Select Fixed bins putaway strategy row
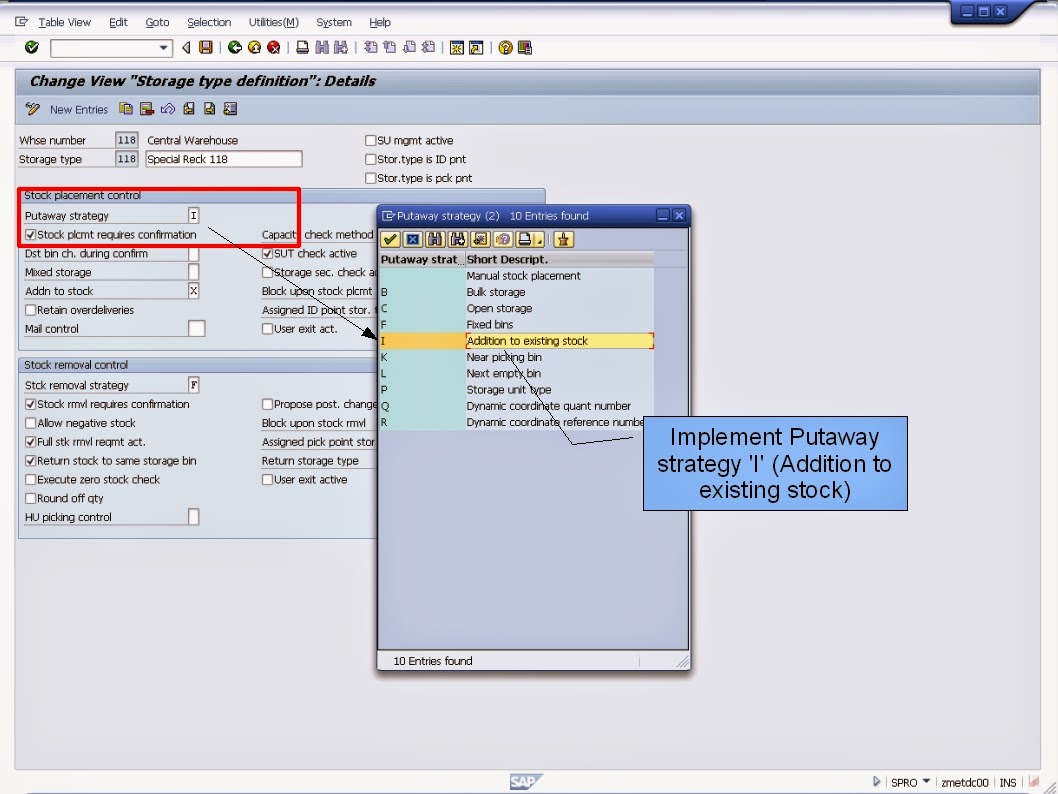 coord(516,324)
